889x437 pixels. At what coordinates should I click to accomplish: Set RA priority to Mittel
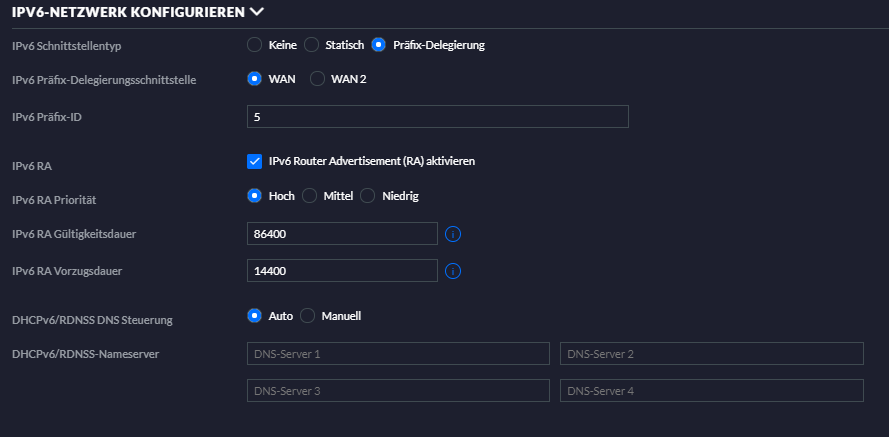coord(310,196)
